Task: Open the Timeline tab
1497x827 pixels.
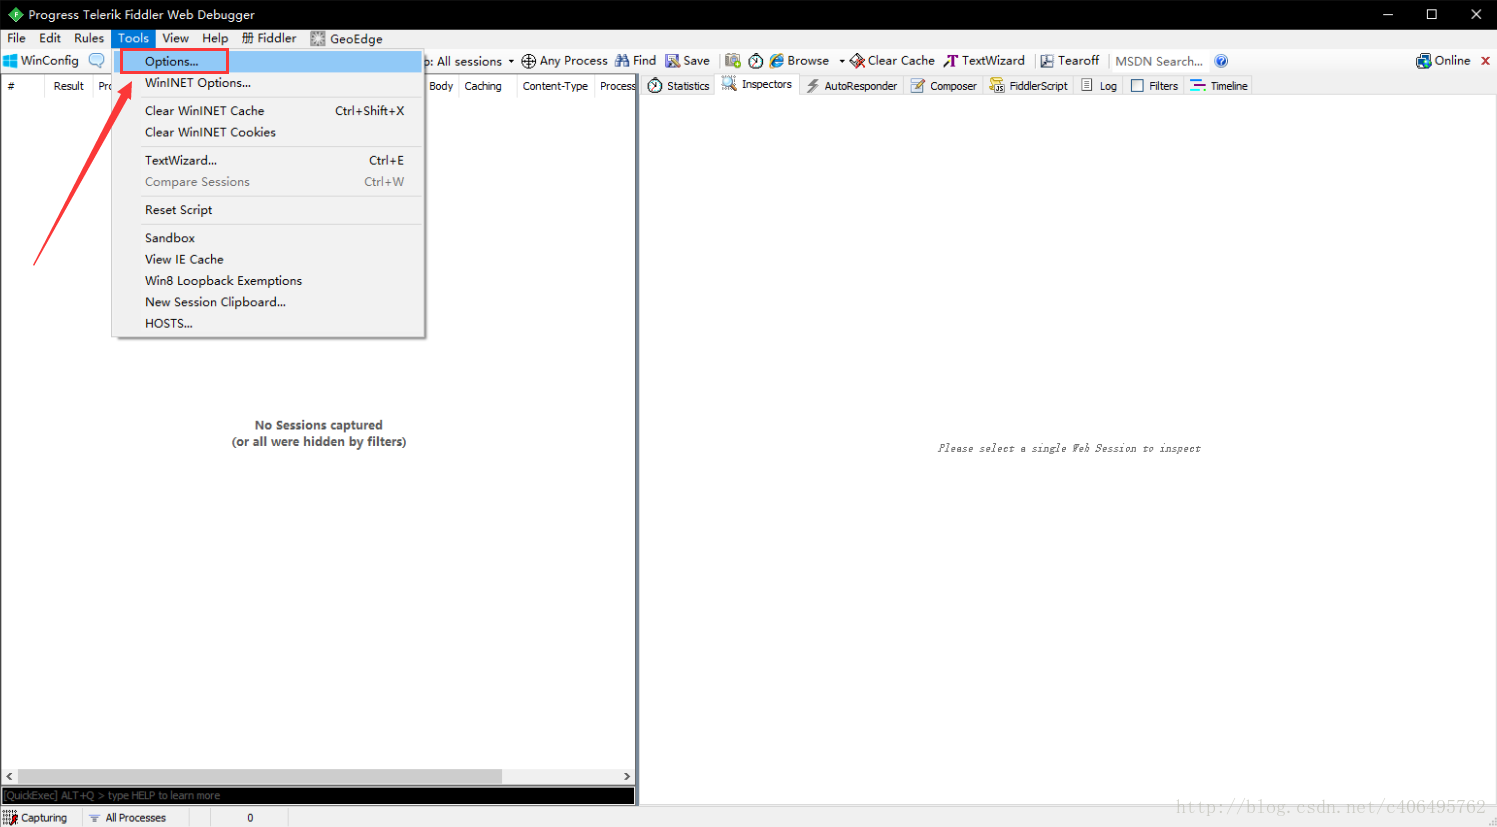Action: coord(1218,86)
